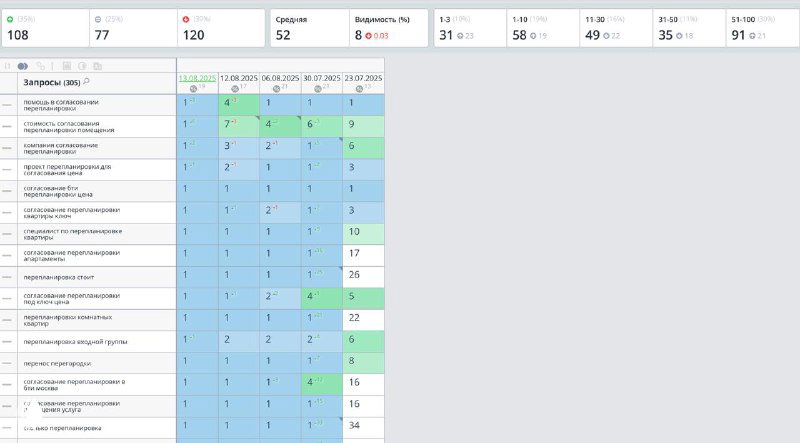The width and height of the screenshot is (800, 443).
Task: Toggle the dark double-circle view icon
Action: [x=22, y=66]
